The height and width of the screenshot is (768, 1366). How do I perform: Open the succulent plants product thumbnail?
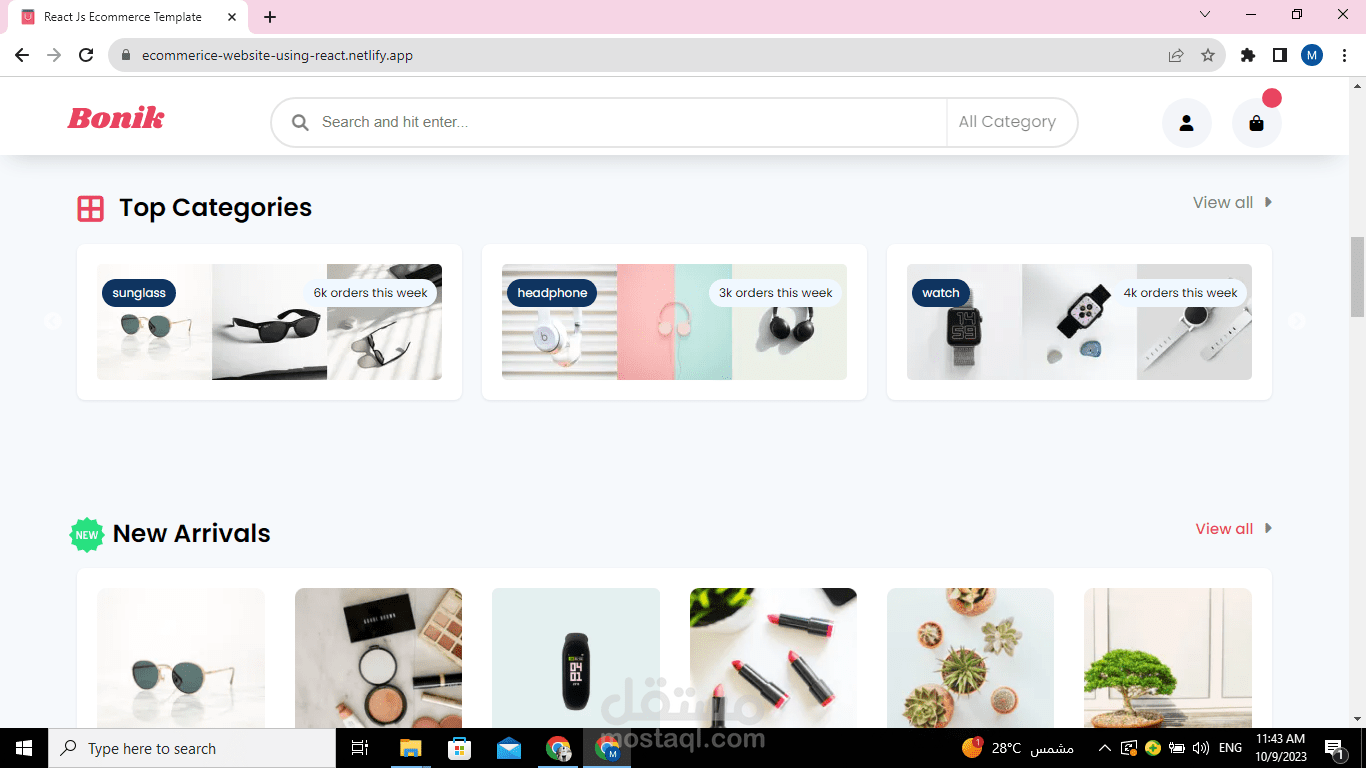(x=970, y=658)
